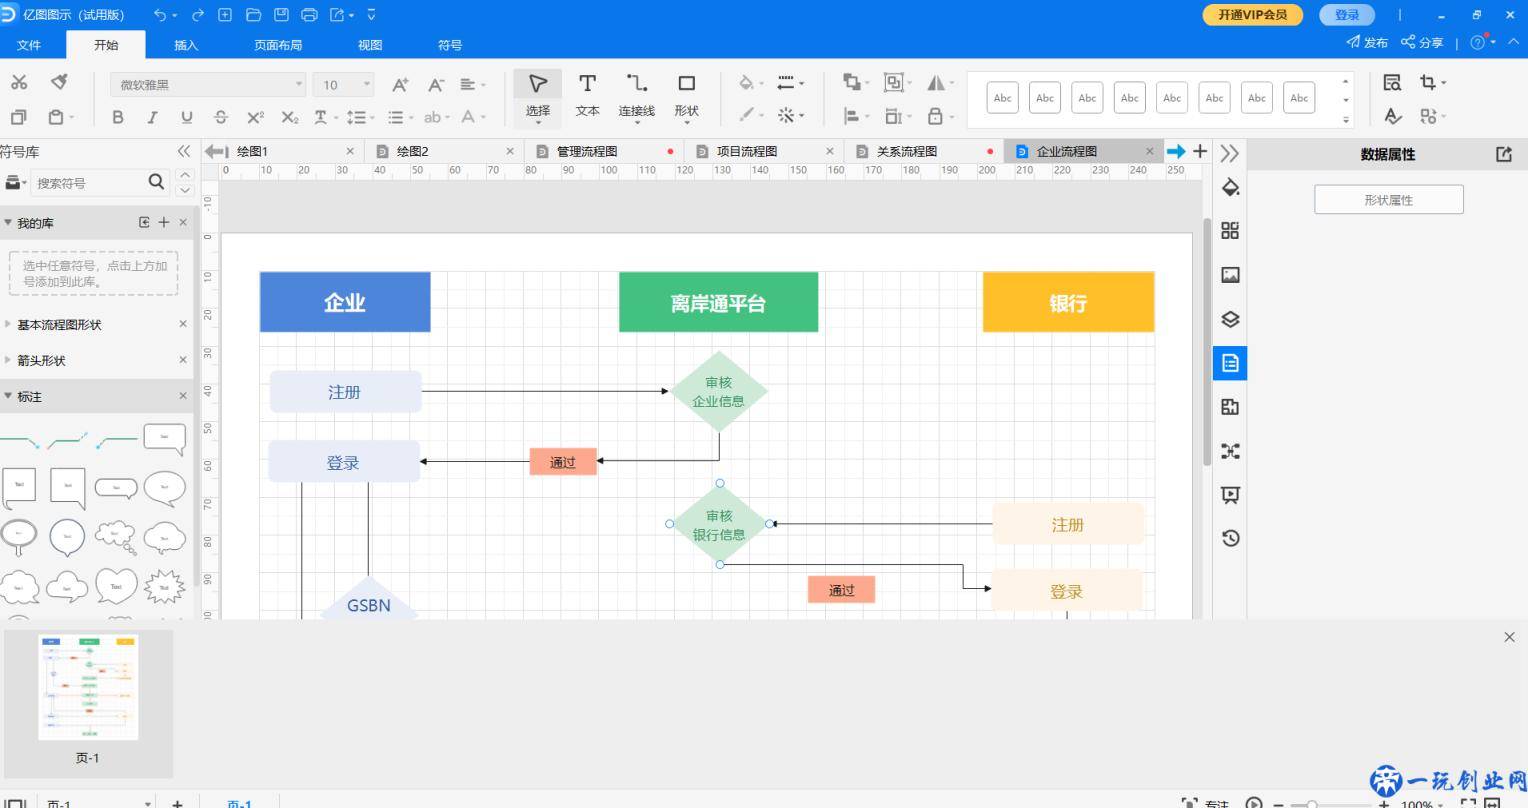Open the presentation icon in right sidebar

[1230, 495]
